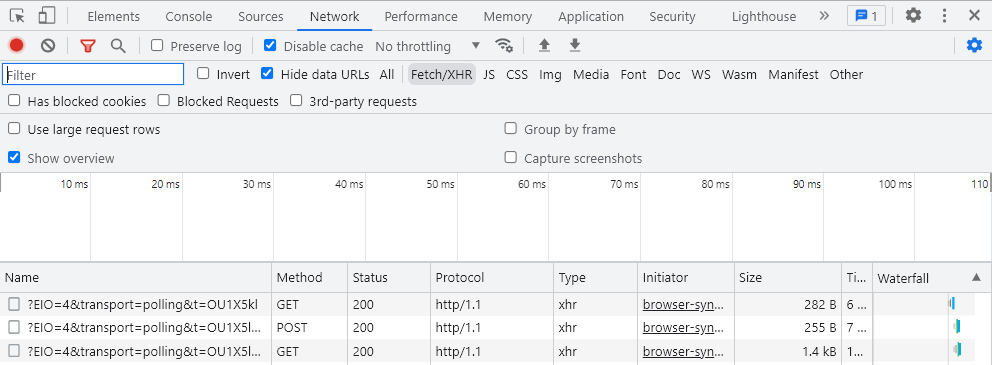Sort by Size column header
The height and width of the screenshot is (365, 992).
coord(788,278)
